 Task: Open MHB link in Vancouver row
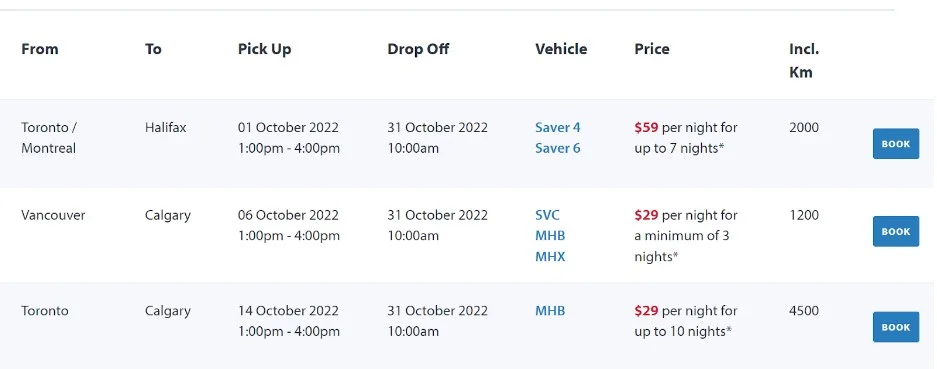point(550,236)
